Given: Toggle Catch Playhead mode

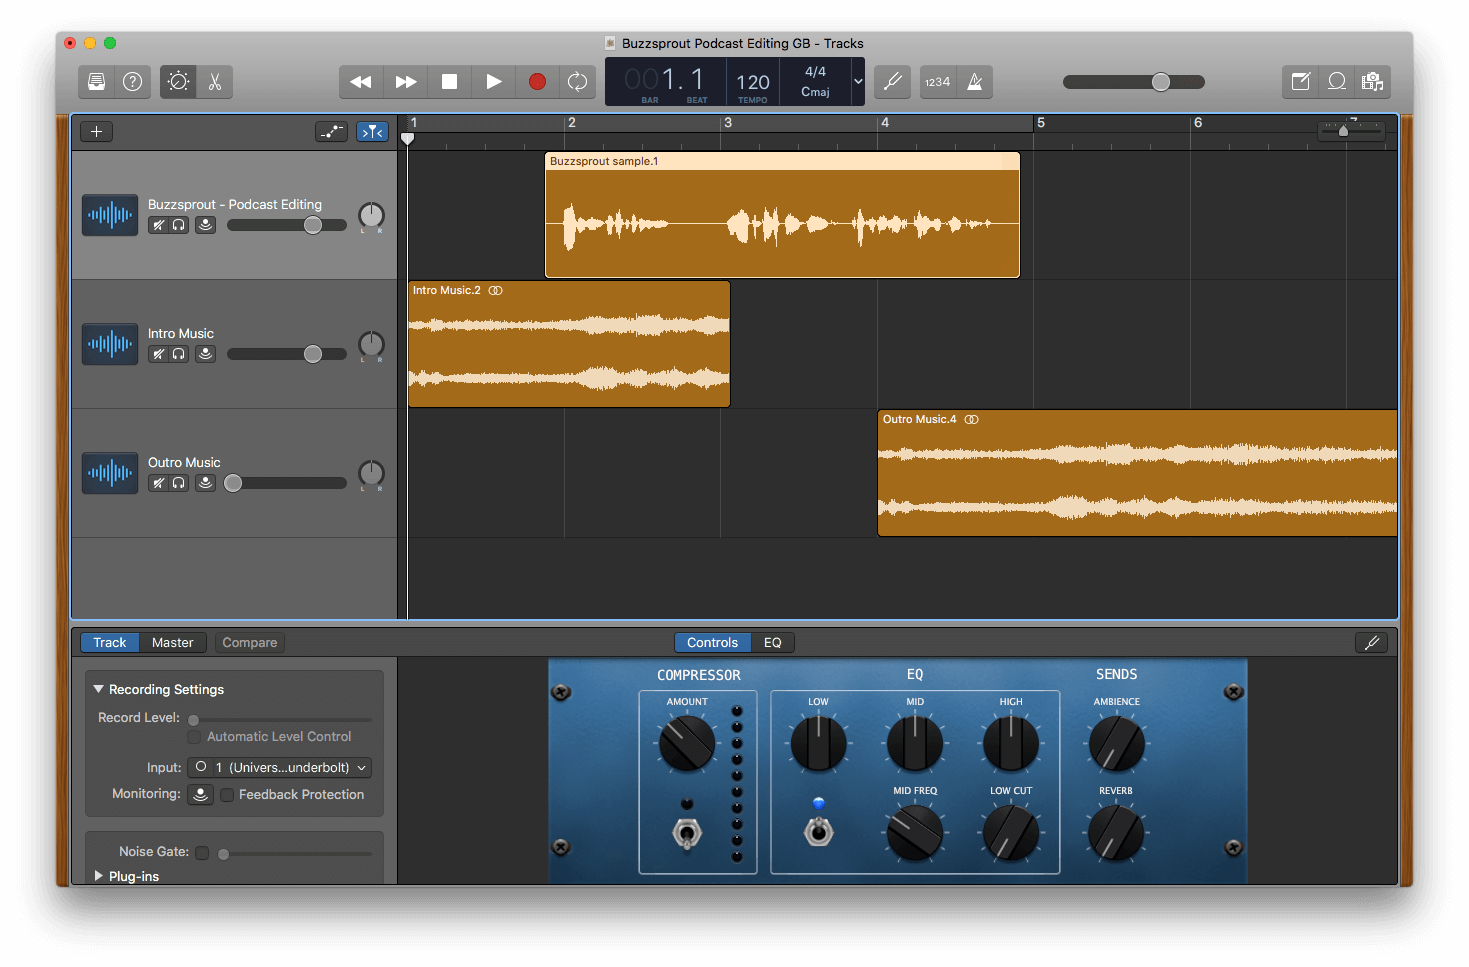Looking at the screenshot, I should [372, 131].
